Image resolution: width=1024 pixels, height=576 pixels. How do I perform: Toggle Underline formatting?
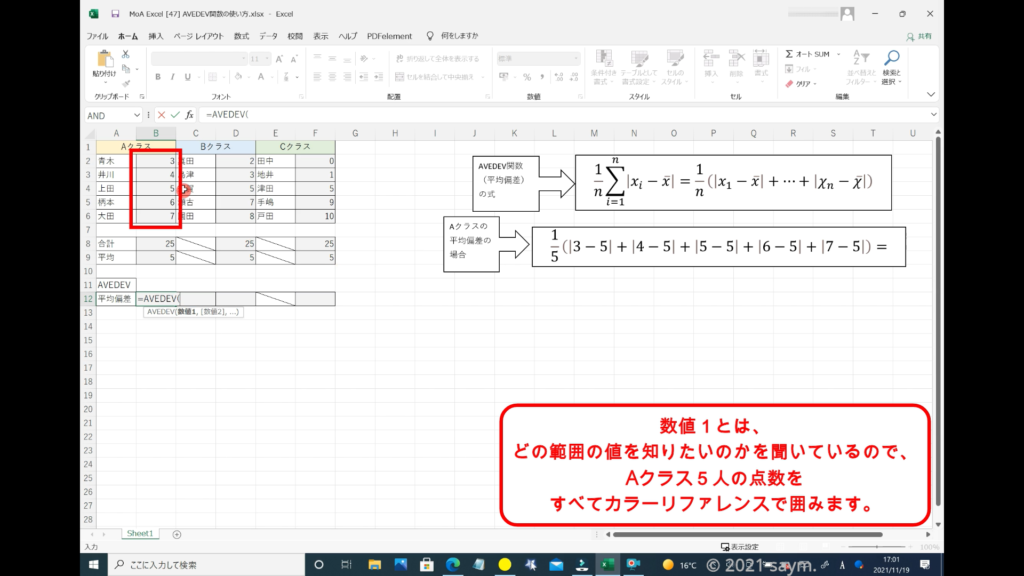pyautogui.click(x=187, y=77)
